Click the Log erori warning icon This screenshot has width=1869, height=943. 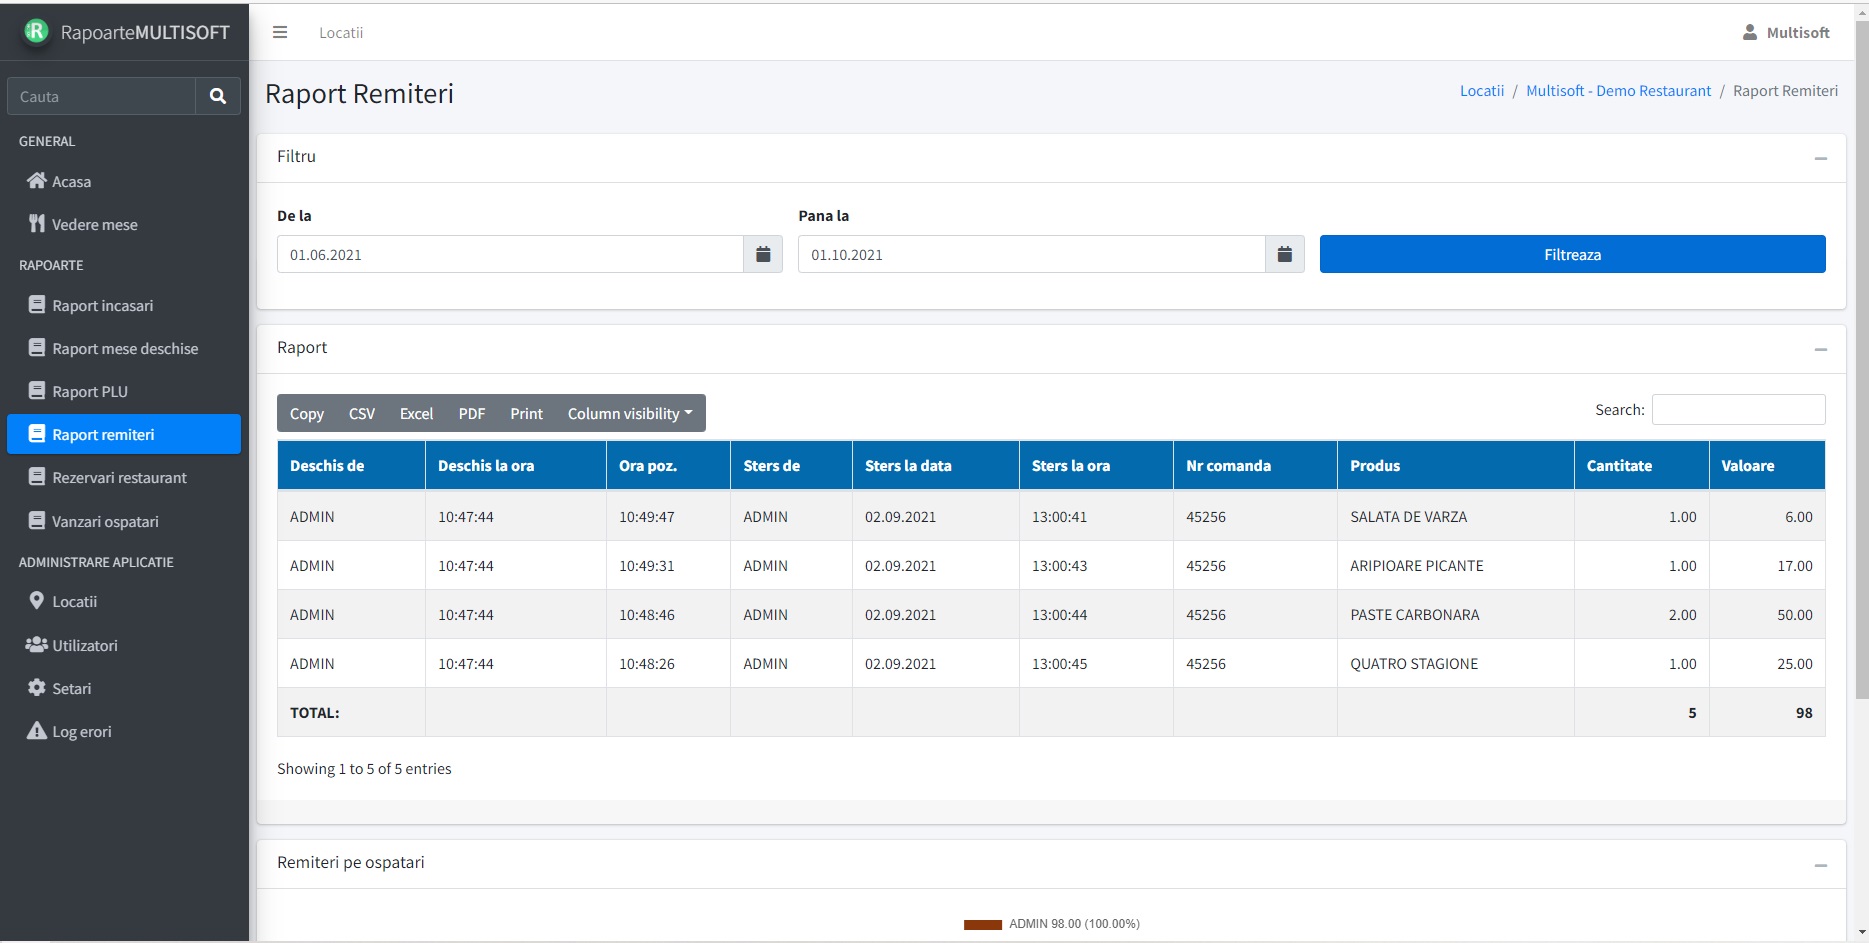(37, 731)
